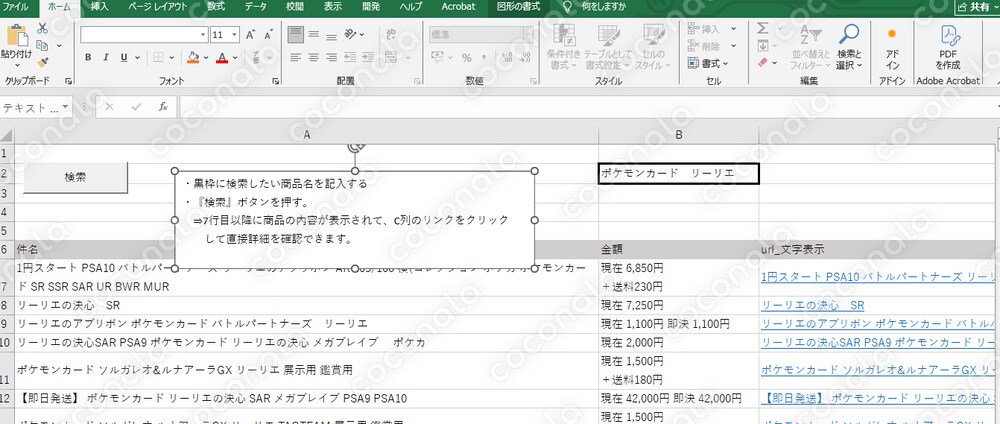Toggle Italic formatting
Viewport: 1000px width, 424px height.
click(x=105, y=57)
